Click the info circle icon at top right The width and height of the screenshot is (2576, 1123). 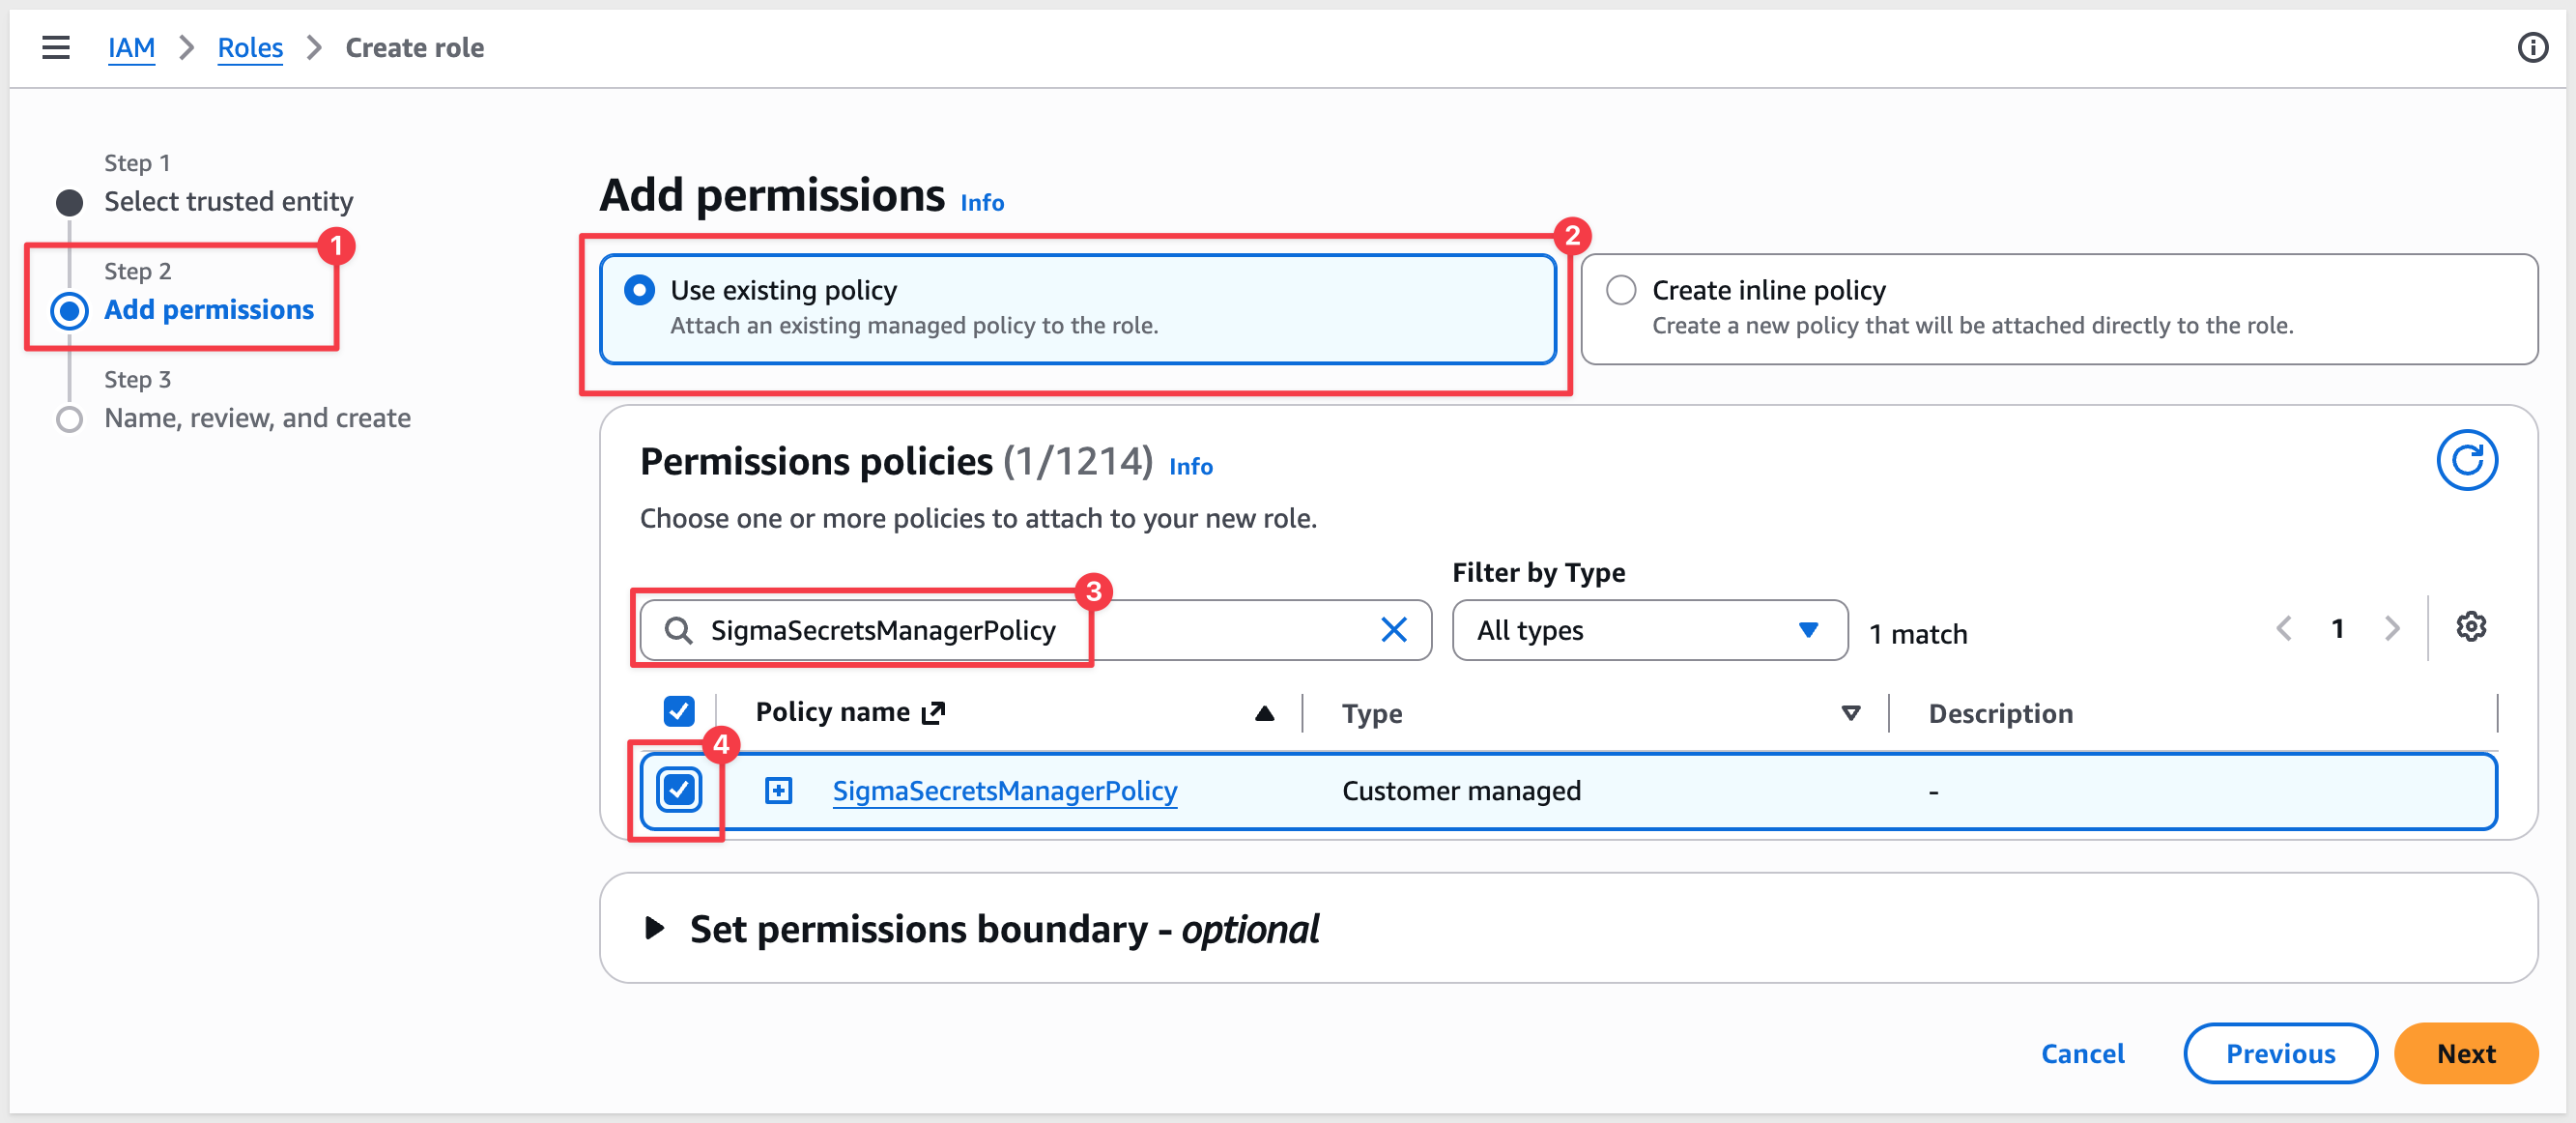(2532, 47)
